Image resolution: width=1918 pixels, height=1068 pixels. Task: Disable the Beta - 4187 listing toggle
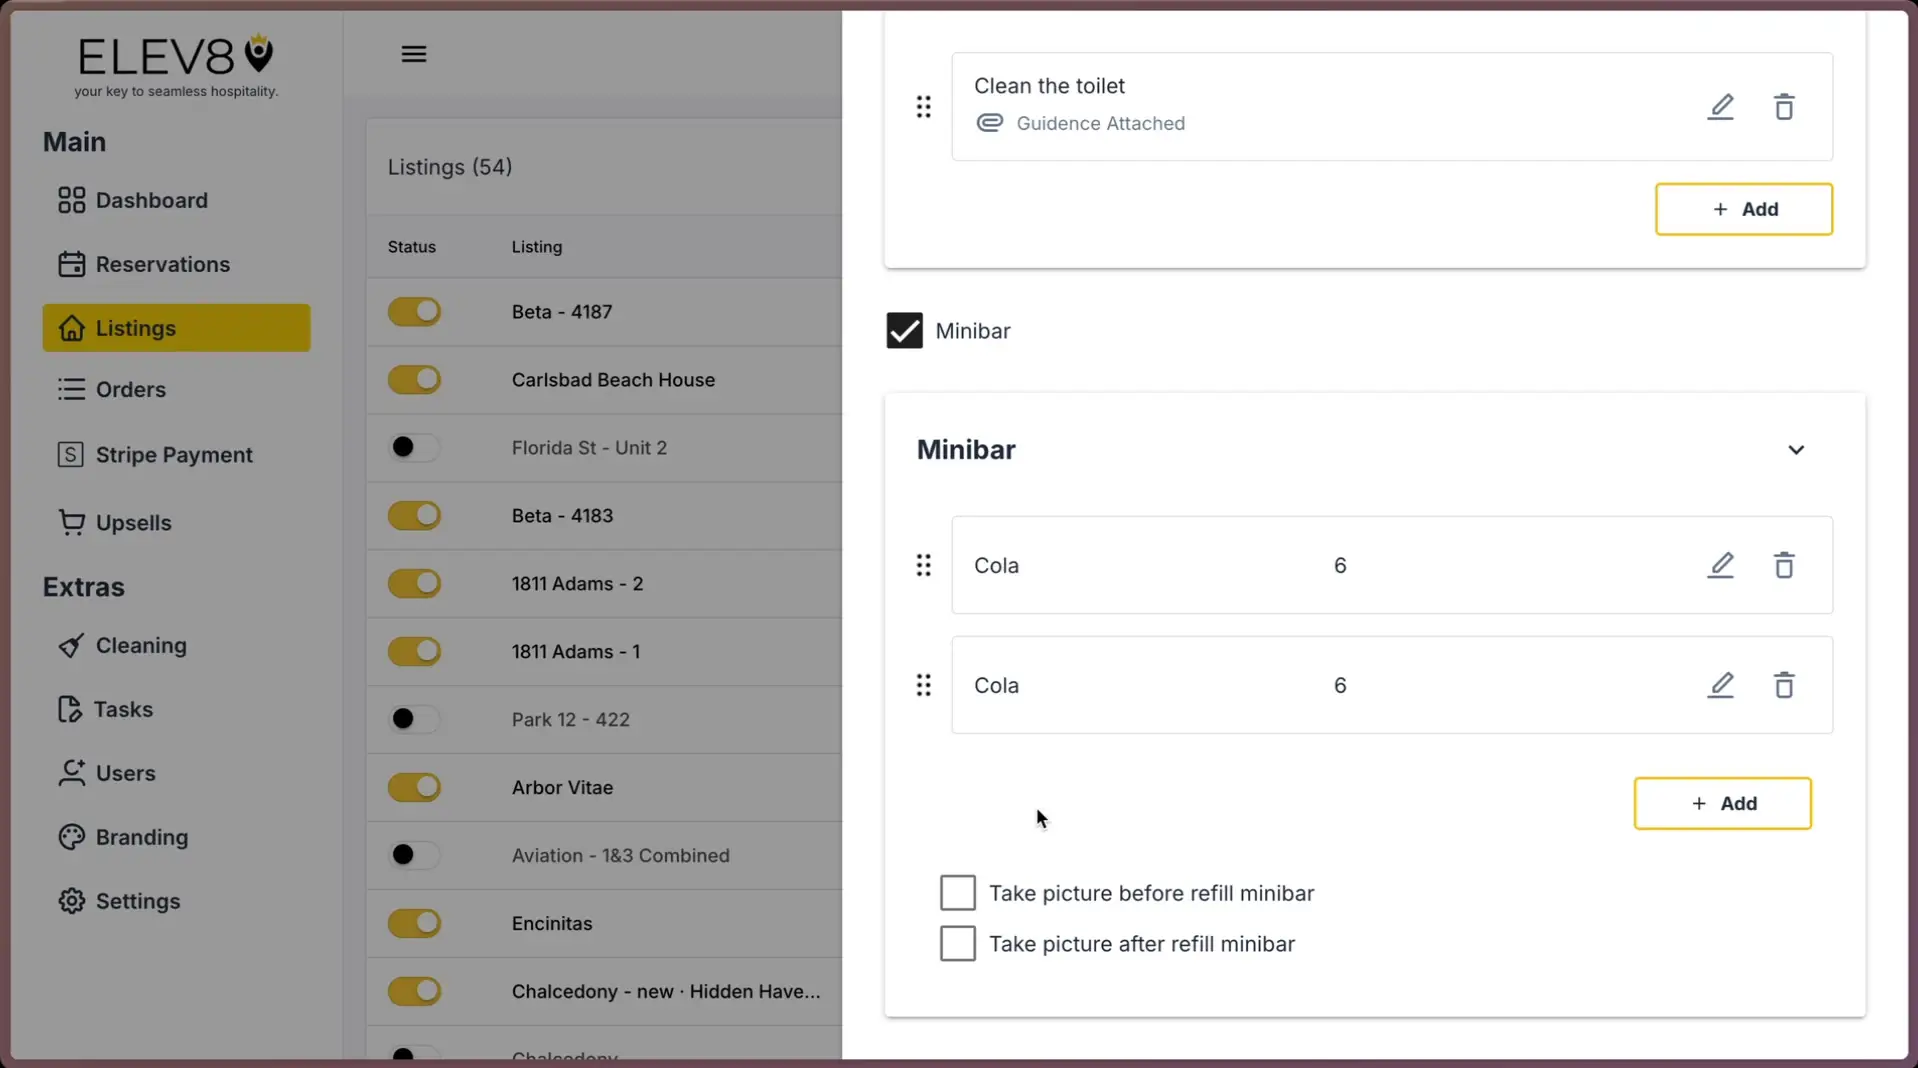click(x=414, y=311)
